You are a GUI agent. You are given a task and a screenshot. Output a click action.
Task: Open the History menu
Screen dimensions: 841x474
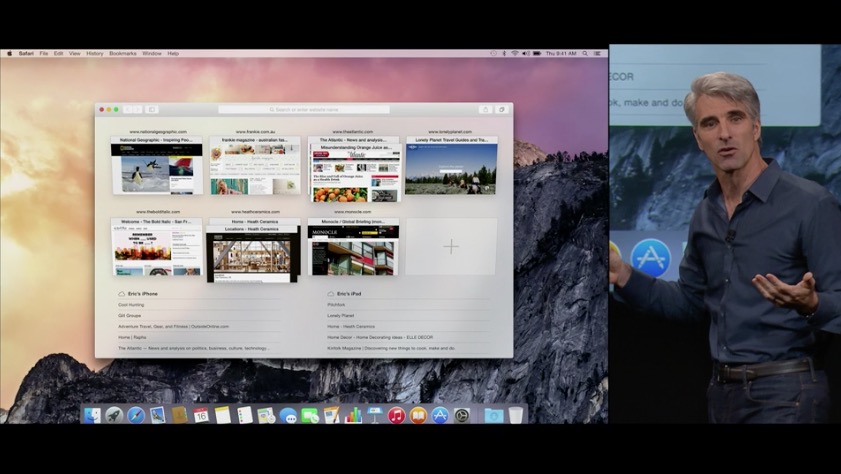[94, 54]
